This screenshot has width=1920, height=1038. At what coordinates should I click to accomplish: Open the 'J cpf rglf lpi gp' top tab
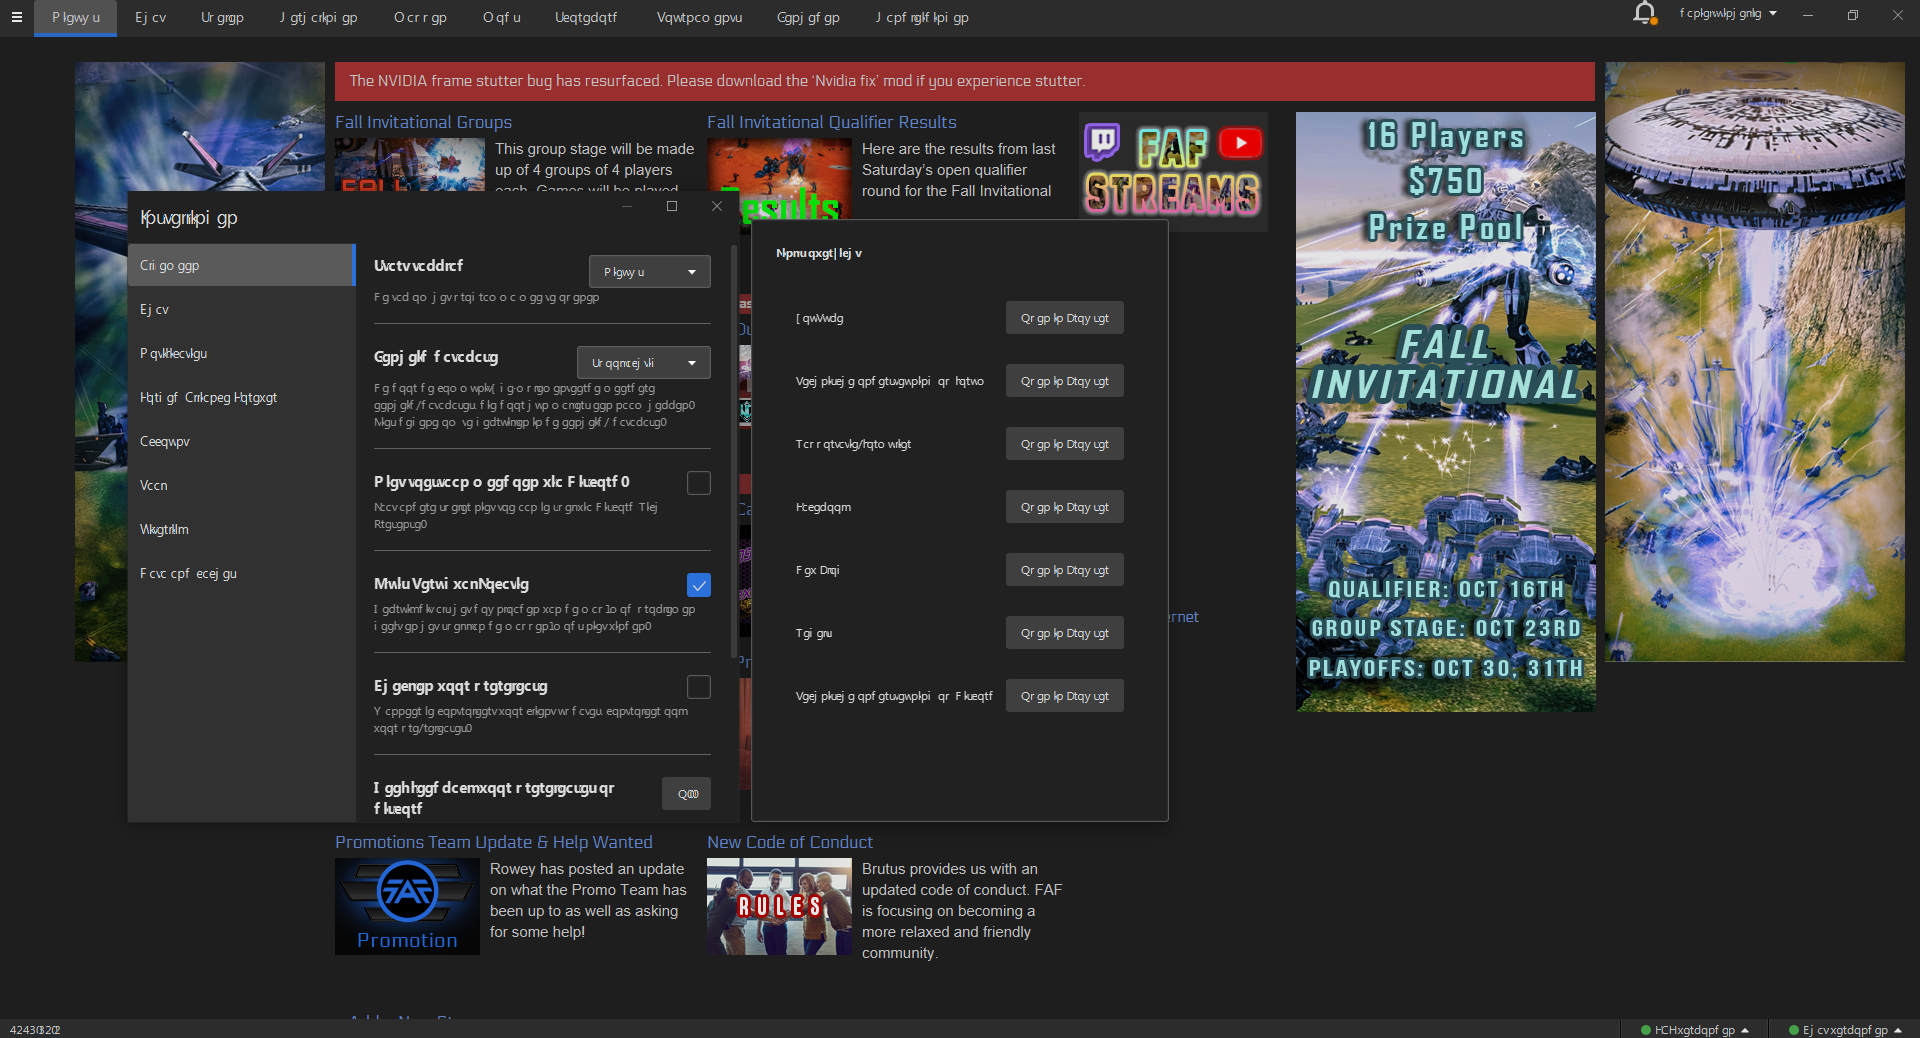(922, 18)
